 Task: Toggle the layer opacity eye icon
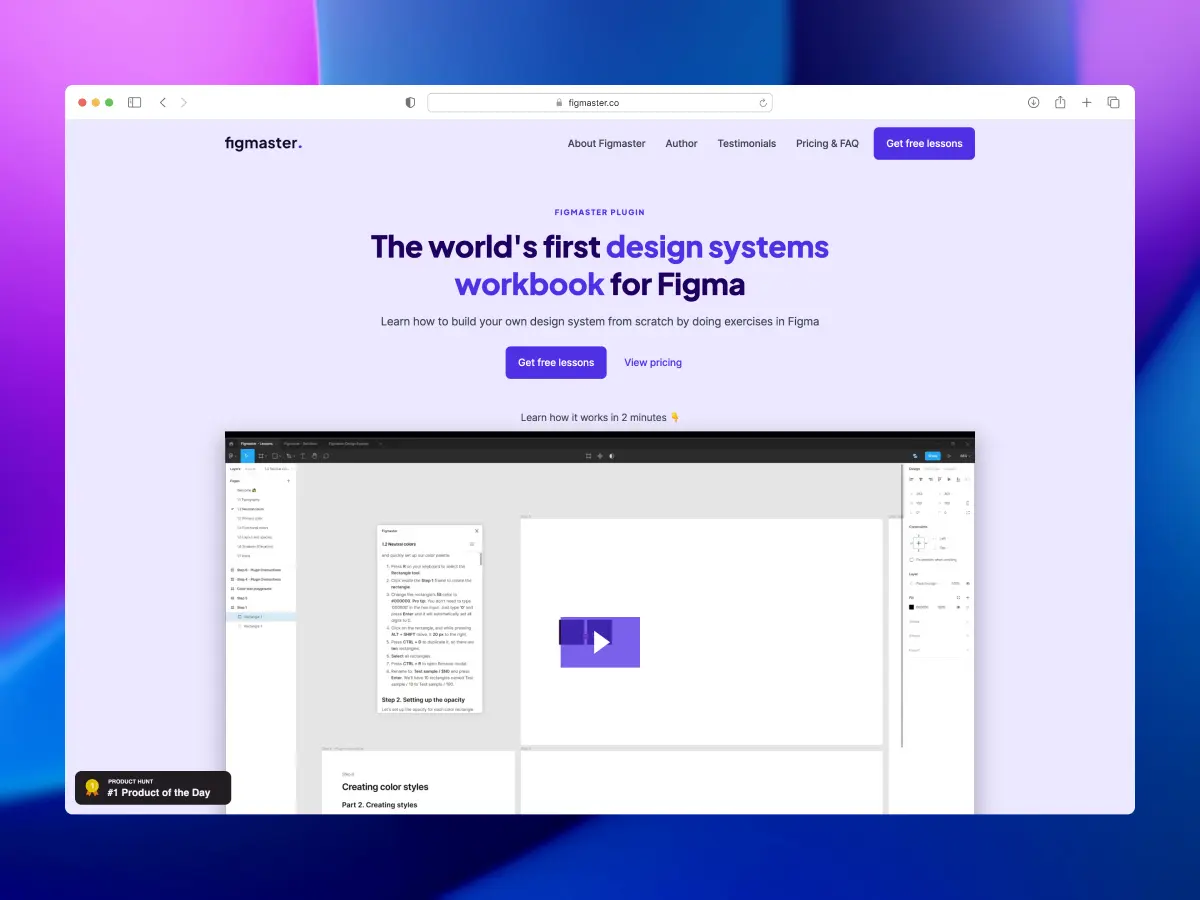968,583
